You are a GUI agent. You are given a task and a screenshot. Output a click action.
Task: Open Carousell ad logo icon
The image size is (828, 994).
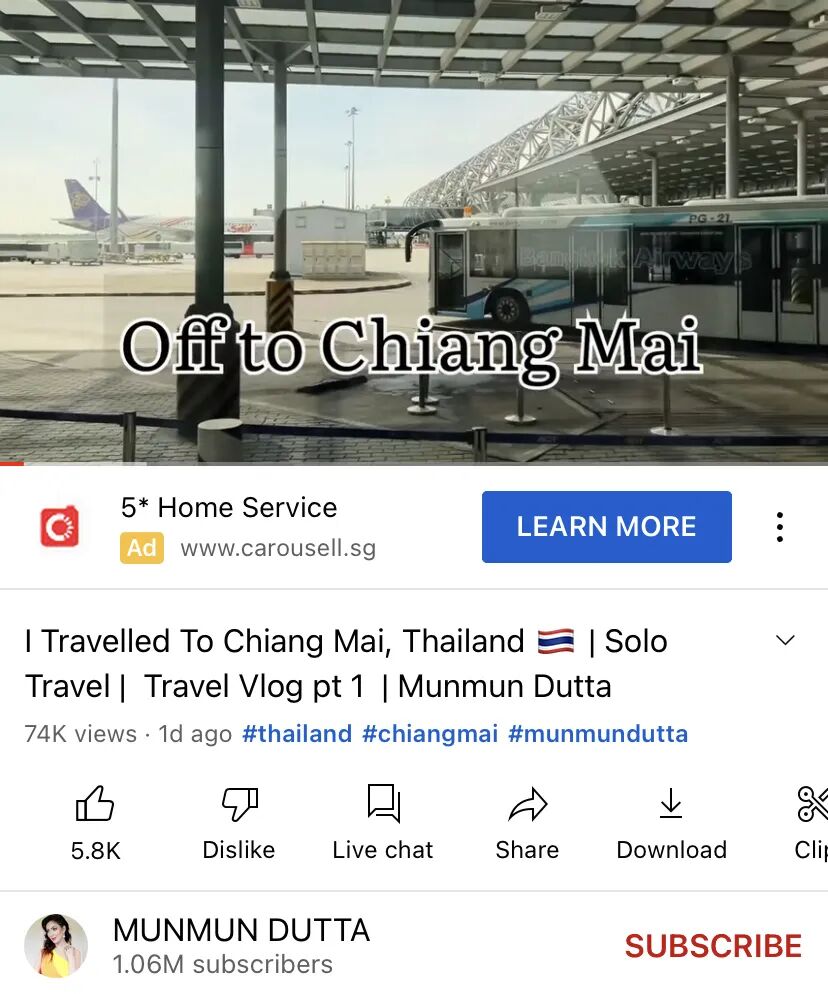[x=60, y=526]
